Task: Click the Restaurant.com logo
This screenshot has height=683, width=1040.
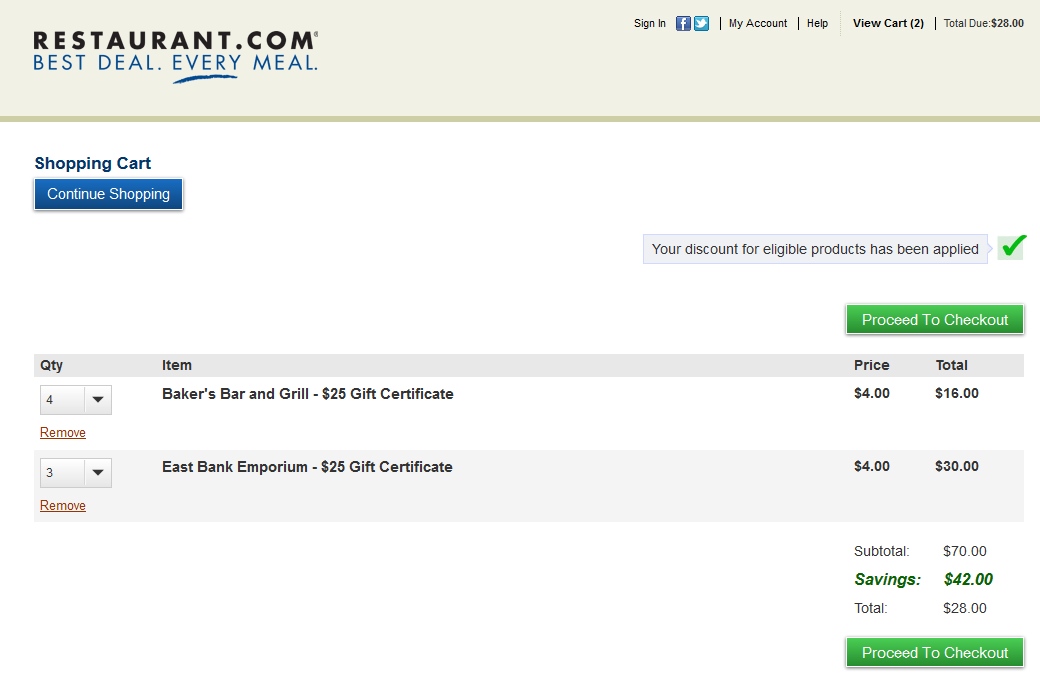Action: coord(175,55)
